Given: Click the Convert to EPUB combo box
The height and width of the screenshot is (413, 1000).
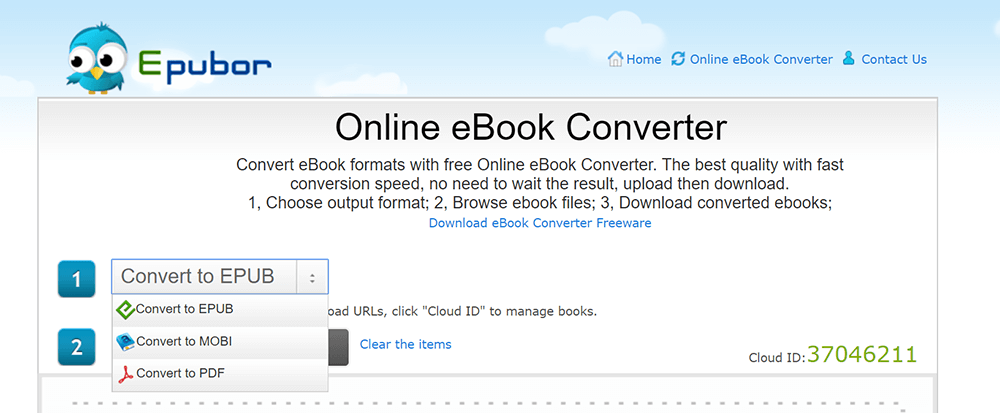Looking at the screenshot, I should coord(205,277).
